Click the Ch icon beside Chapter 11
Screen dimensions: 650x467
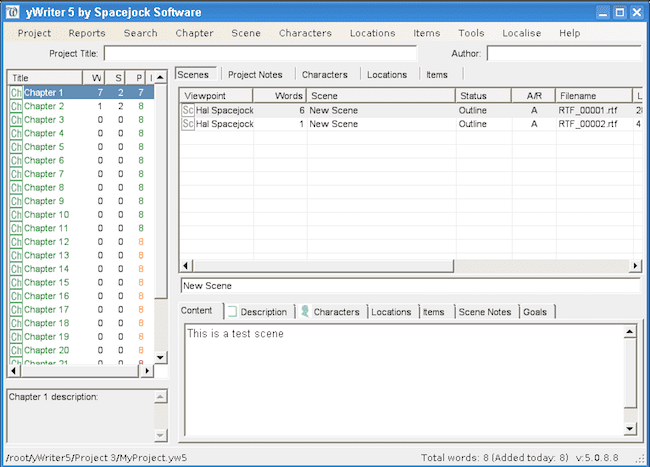(16, 228)
